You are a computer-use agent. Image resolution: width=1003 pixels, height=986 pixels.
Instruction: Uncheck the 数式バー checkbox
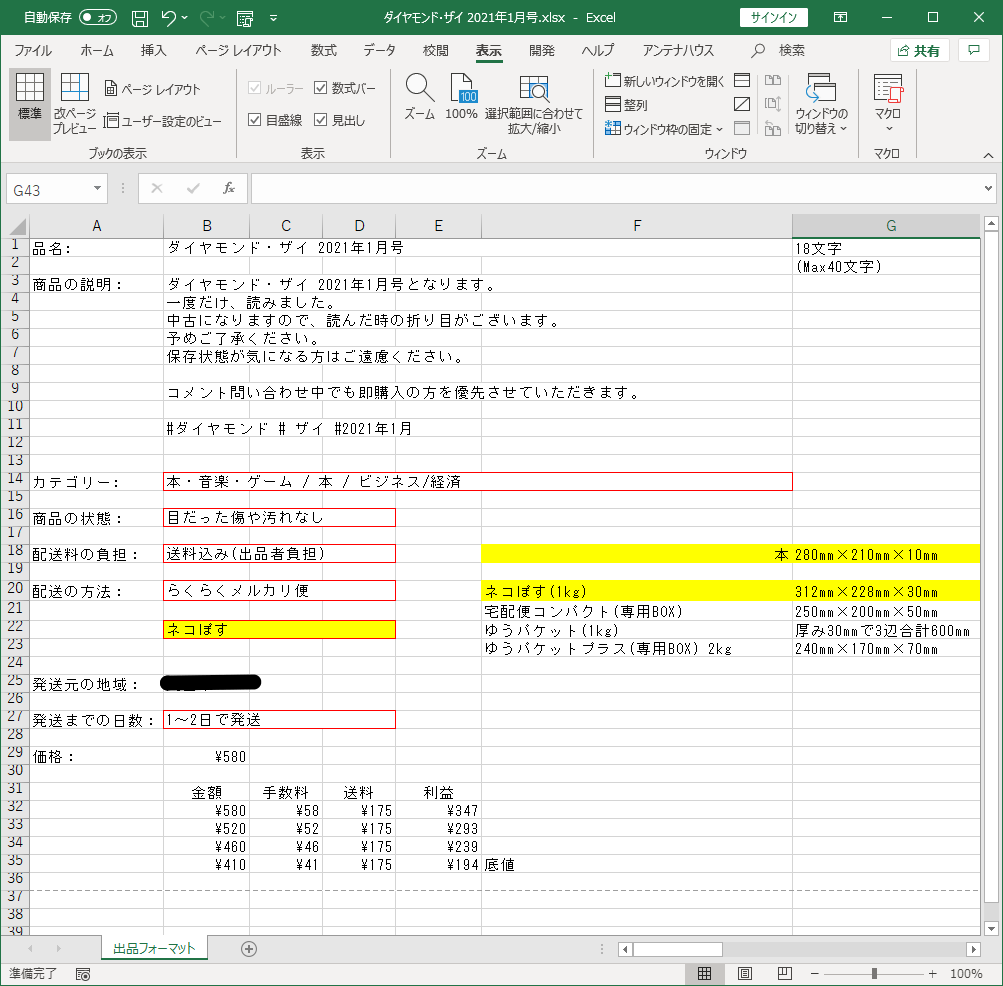point(320,88)
